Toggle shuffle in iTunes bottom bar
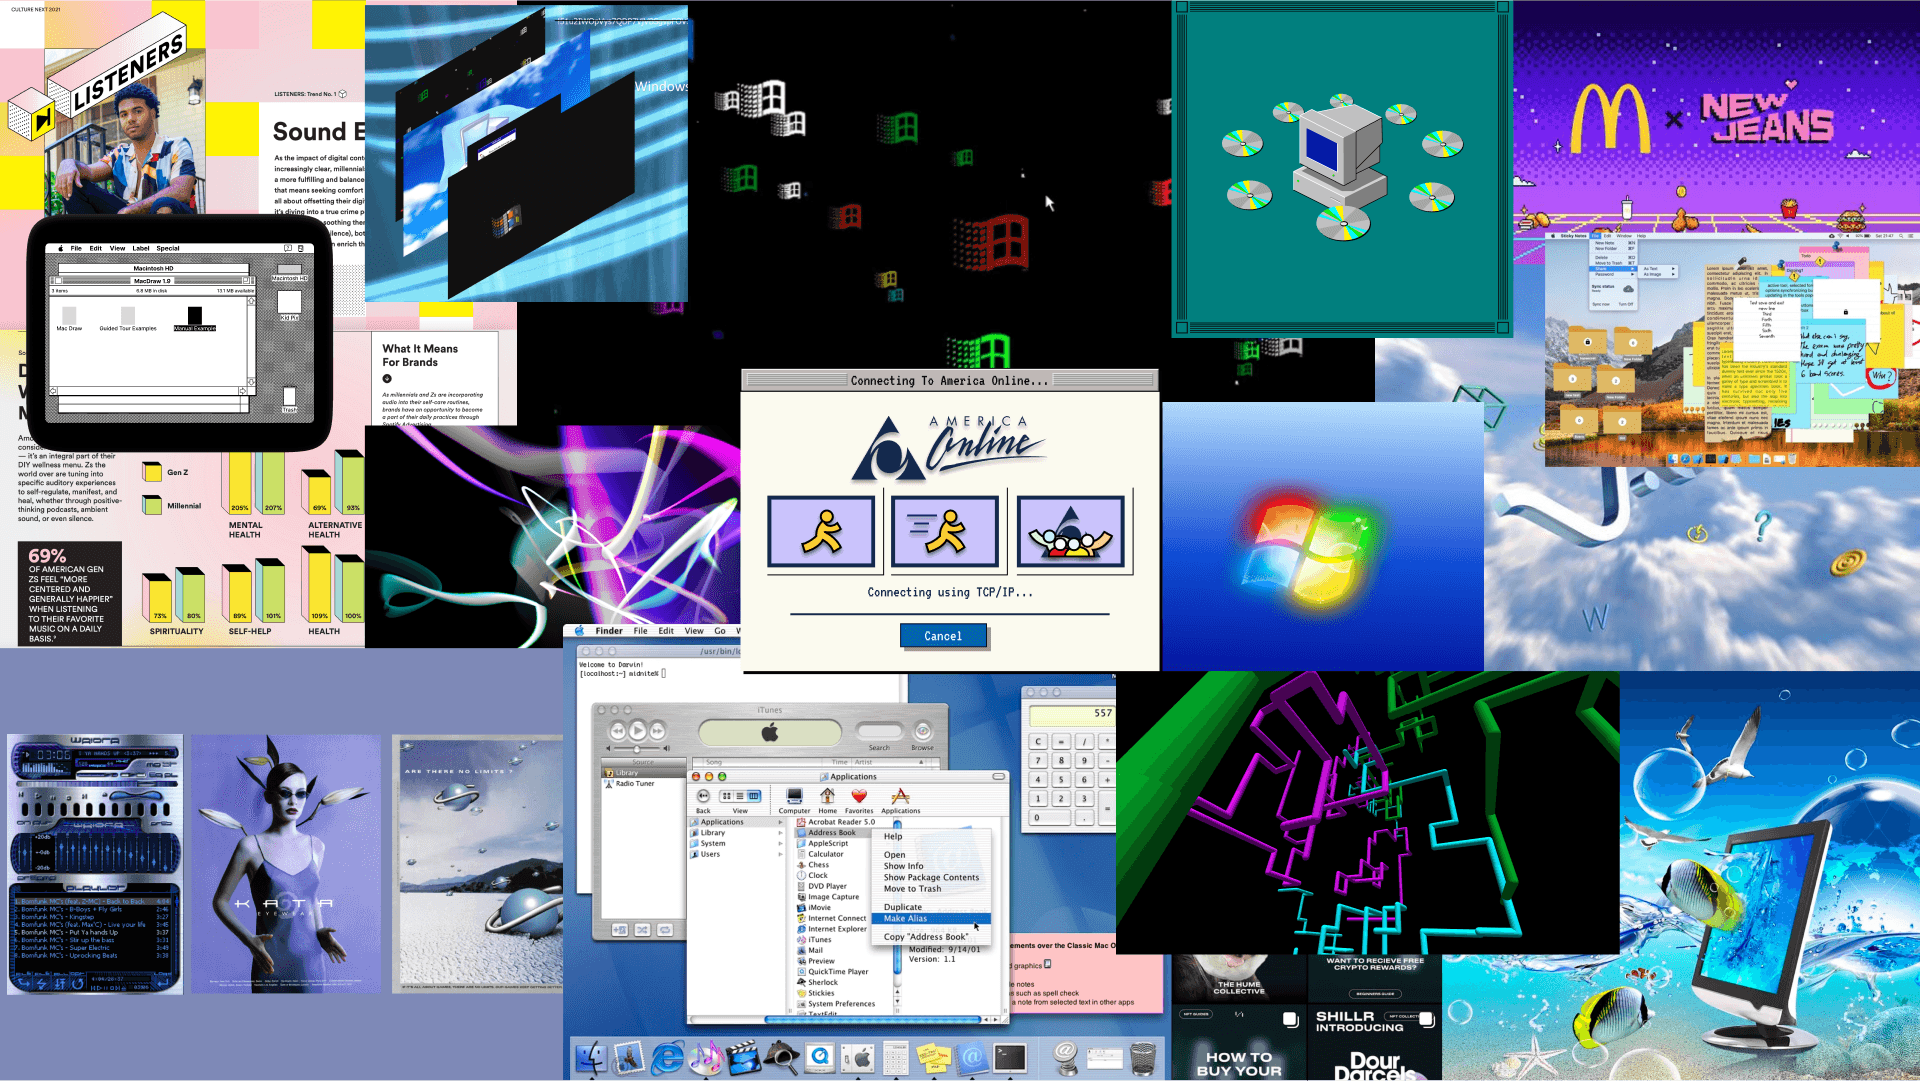The width and height of the screenshot is (1920, 1081). click(x=642, y=930)
